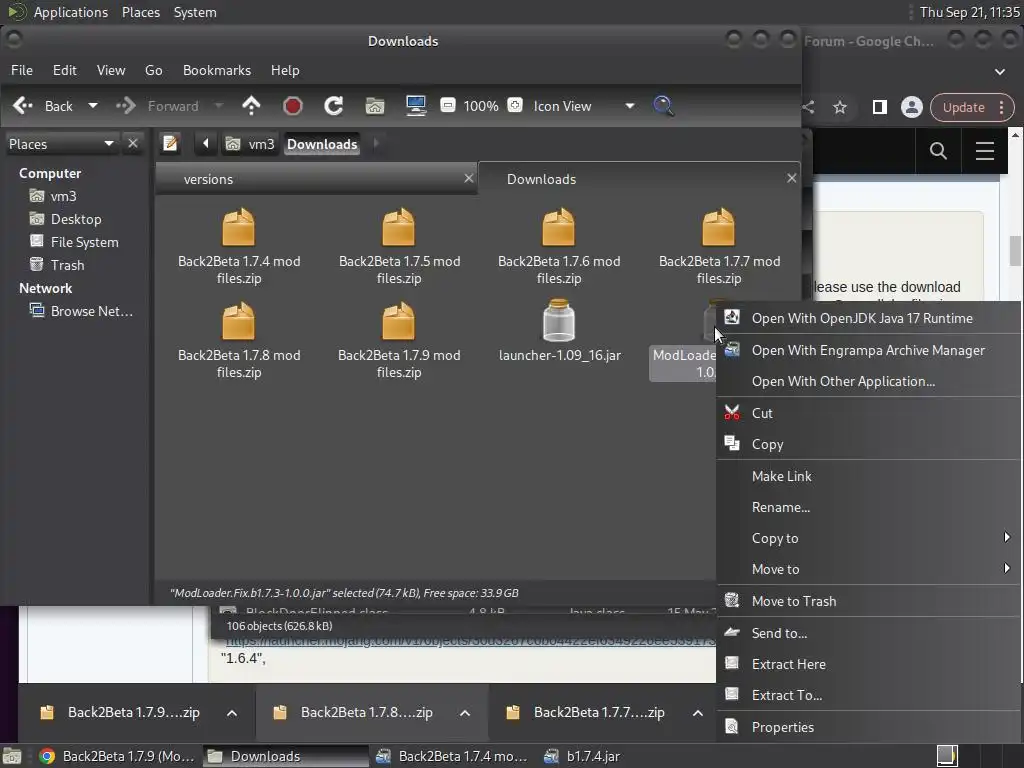Image resolution: width=1024 pixels, height=768 pixels.
Task: Choose Cut in context menu
Action: point(869,413)
